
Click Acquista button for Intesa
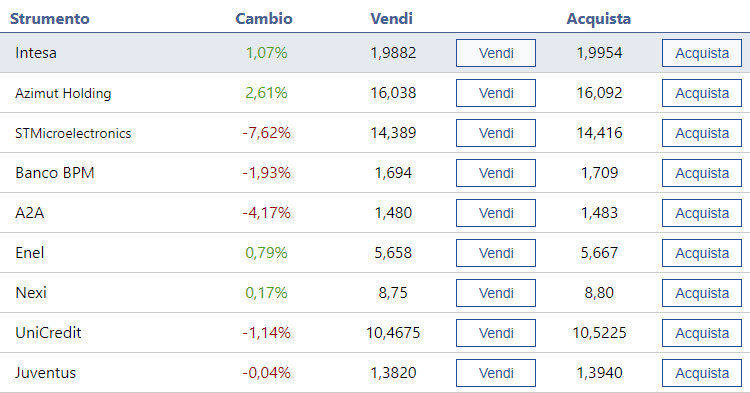coord(702,53)
